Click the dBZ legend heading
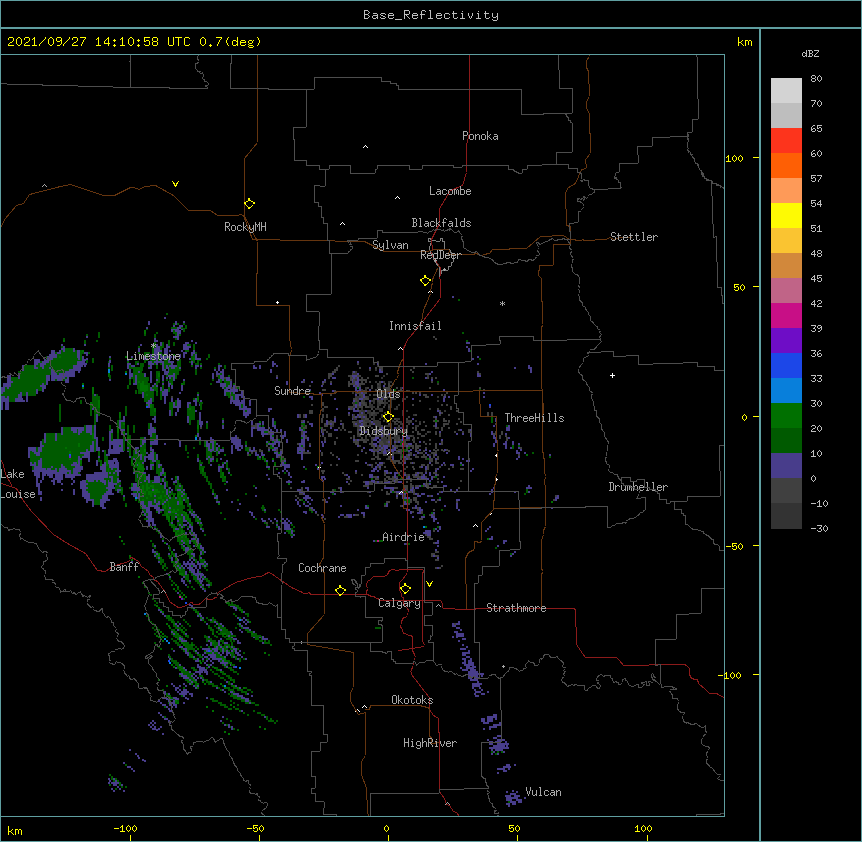862x842 pixels. (810, 54)
